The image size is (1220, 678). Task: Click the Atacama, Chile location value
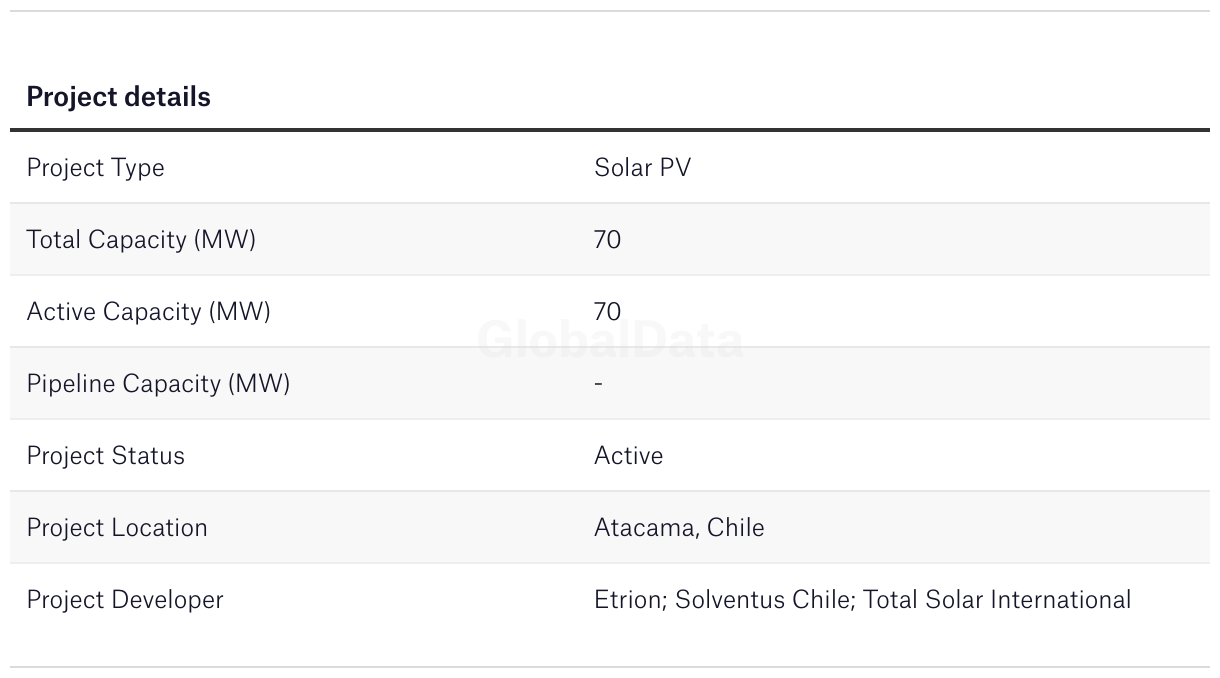pyautogui.click(x=679, y=528)
